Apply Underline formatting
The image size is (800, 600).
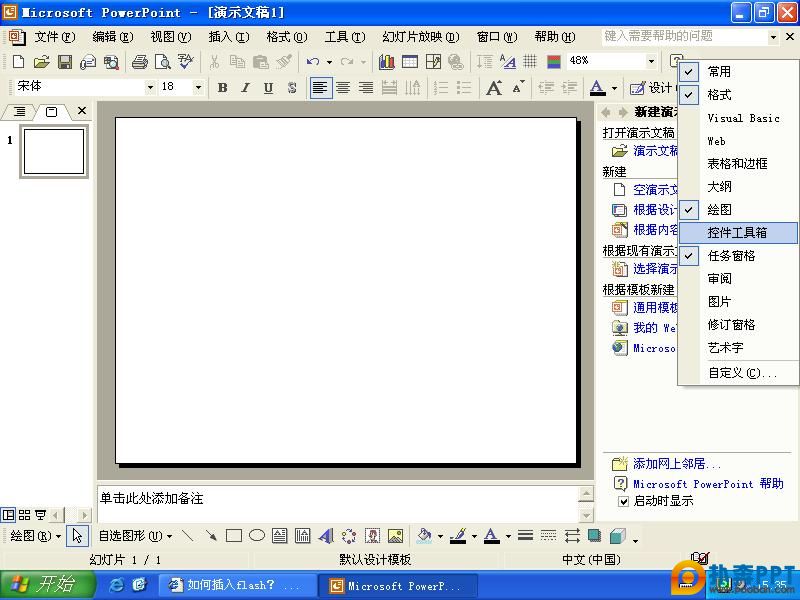pos(268,88)
